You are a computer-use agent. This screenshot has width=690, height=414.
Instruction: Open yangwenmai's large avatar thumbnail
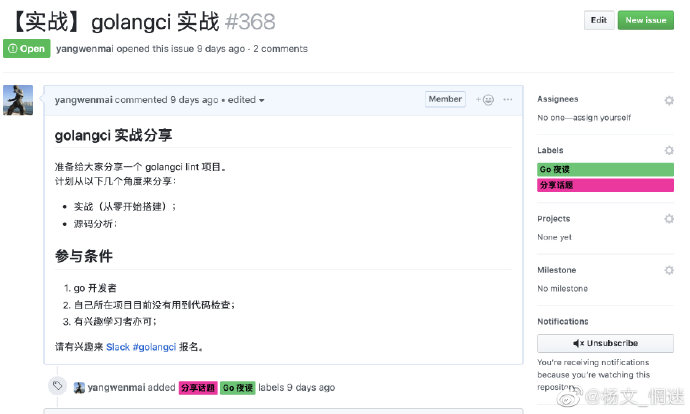pyautogui.click(x=18, y=100)
